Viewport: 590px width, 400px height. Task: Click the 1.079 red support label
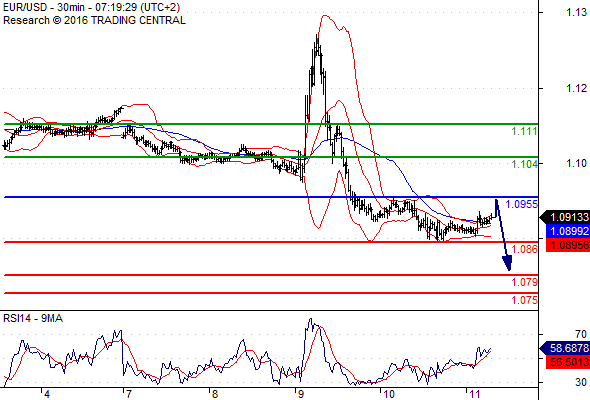click(524, 282)
